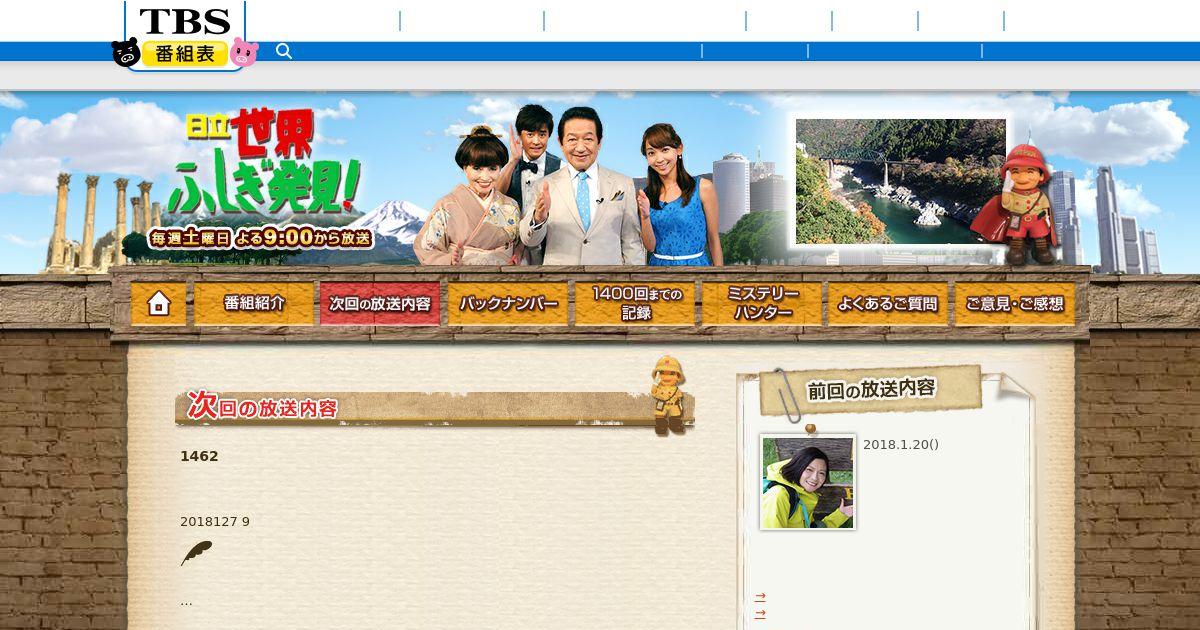The width and height of the screenshot is (1200, 630).
Task: Open the ご意見・ご感想 menu item
Action: click(x=1014, y=303)
